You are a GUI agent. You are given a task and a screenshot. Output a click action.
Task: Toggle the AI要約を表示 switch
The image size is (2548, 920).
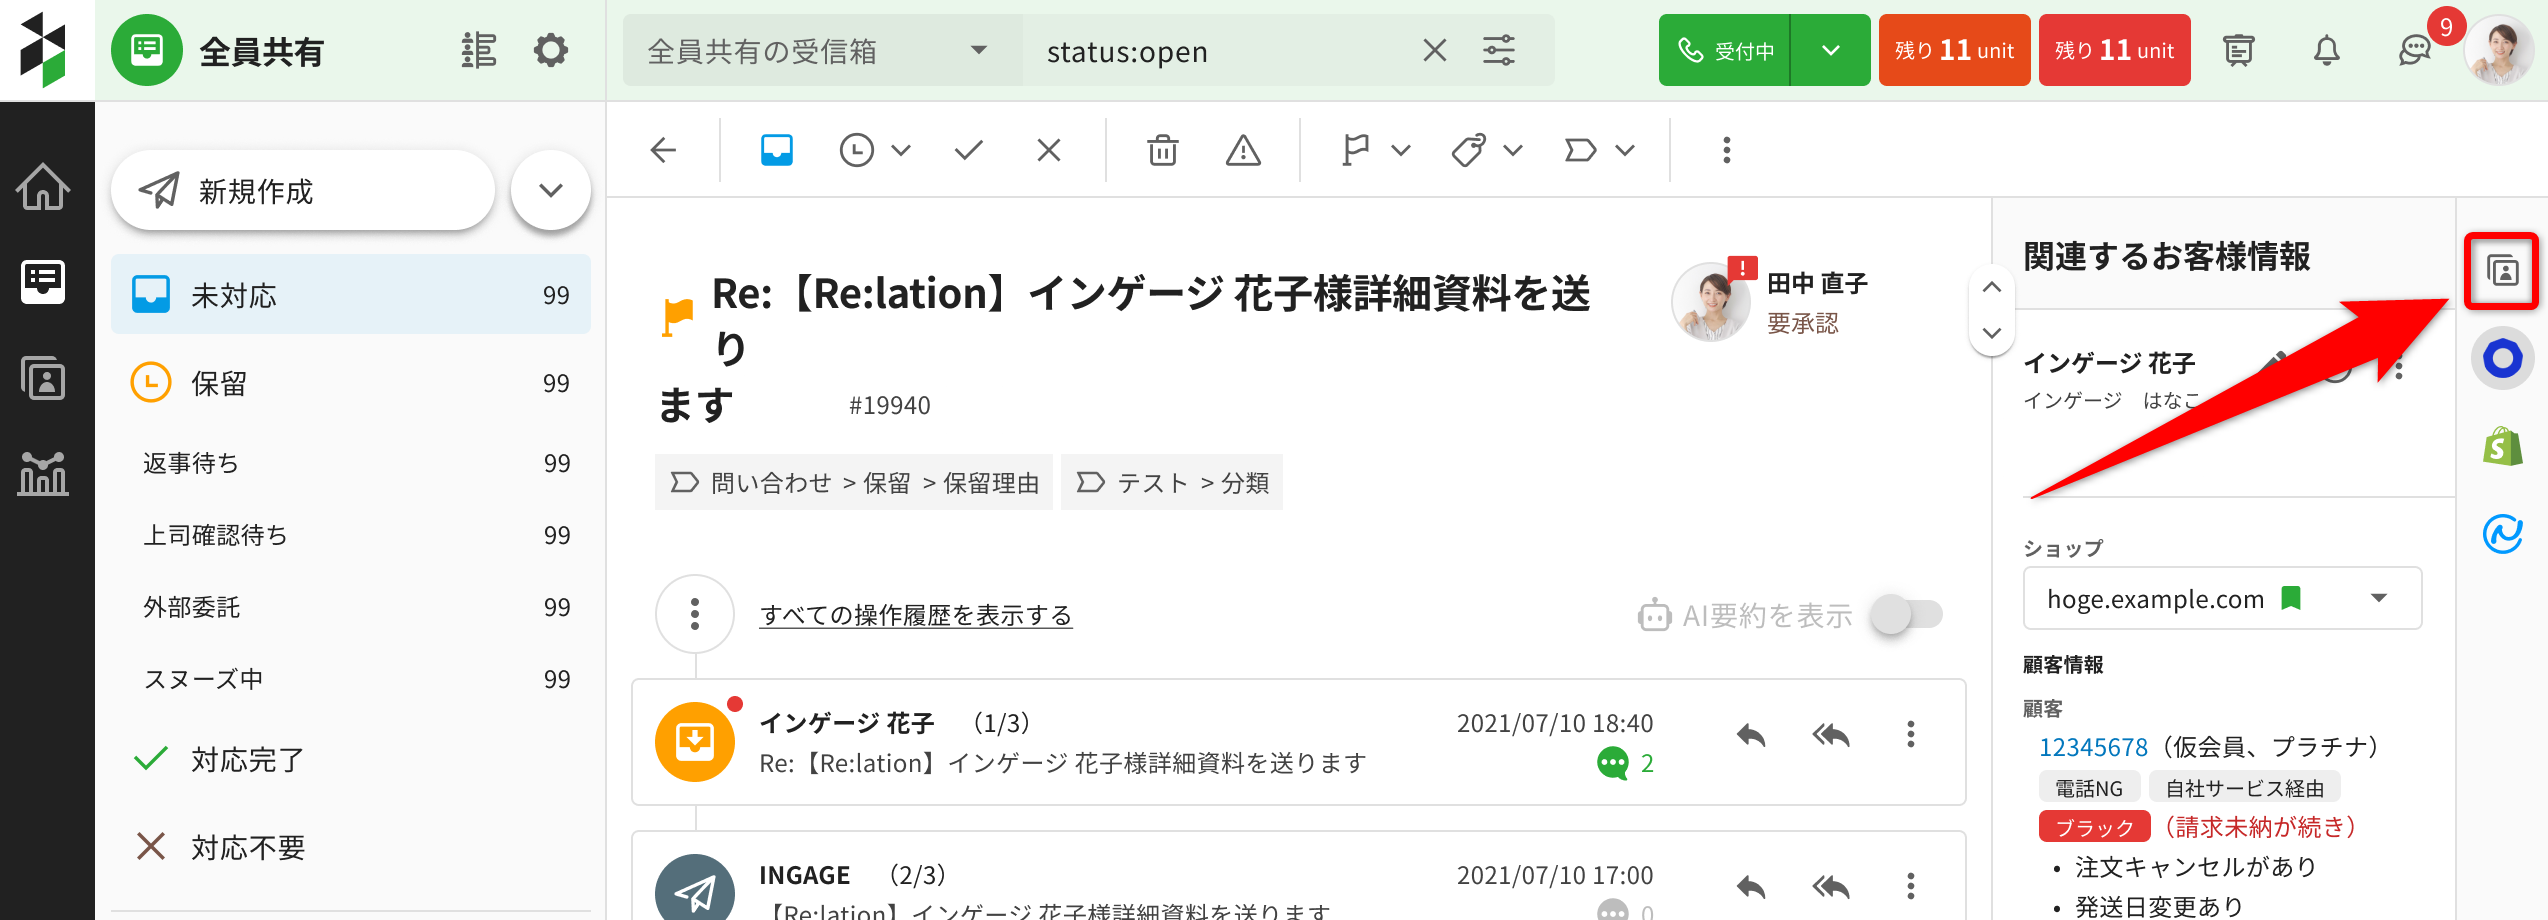[1906, 614]
